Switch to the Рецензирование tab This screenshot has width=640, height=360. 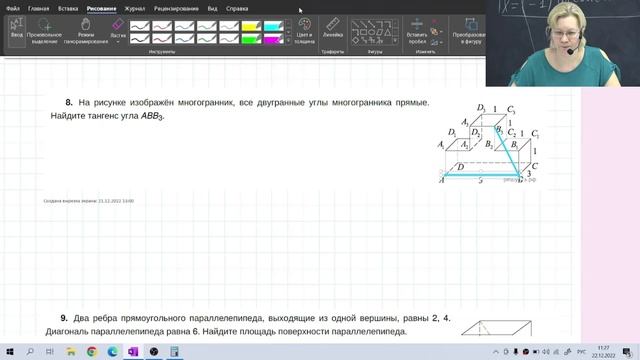coord(176,9)
